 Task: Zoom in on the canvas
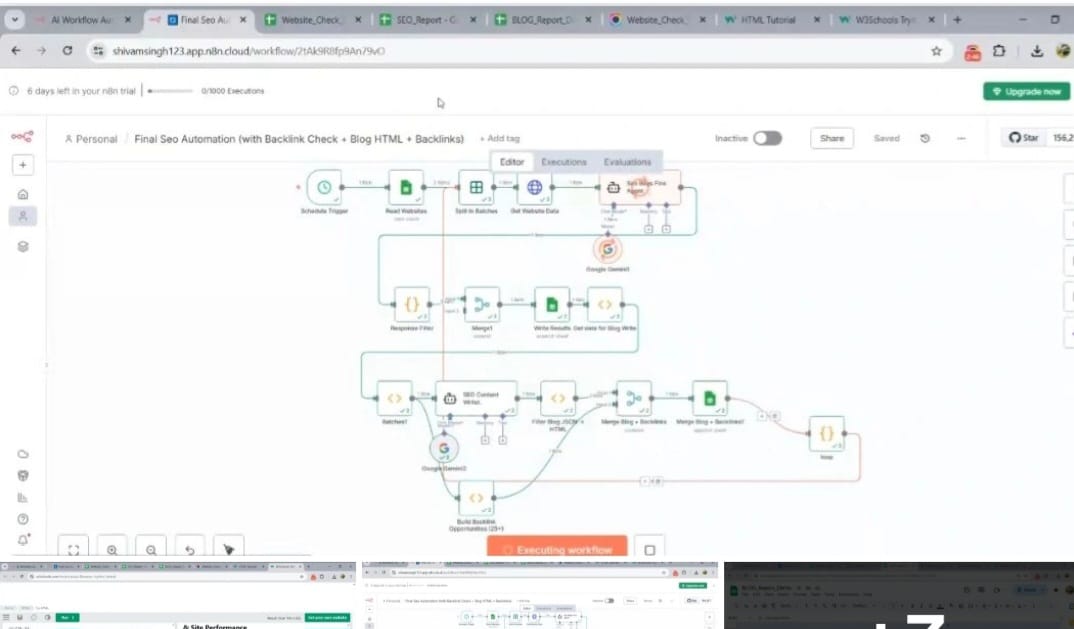(112, 549)
